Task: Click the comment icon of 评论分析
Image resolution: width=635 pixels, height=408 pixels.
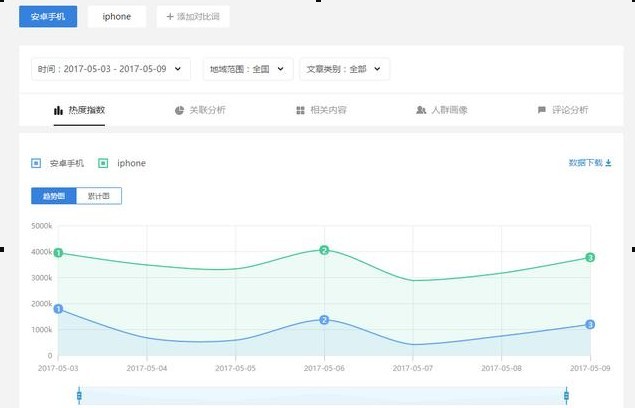Action: point(541,110)
